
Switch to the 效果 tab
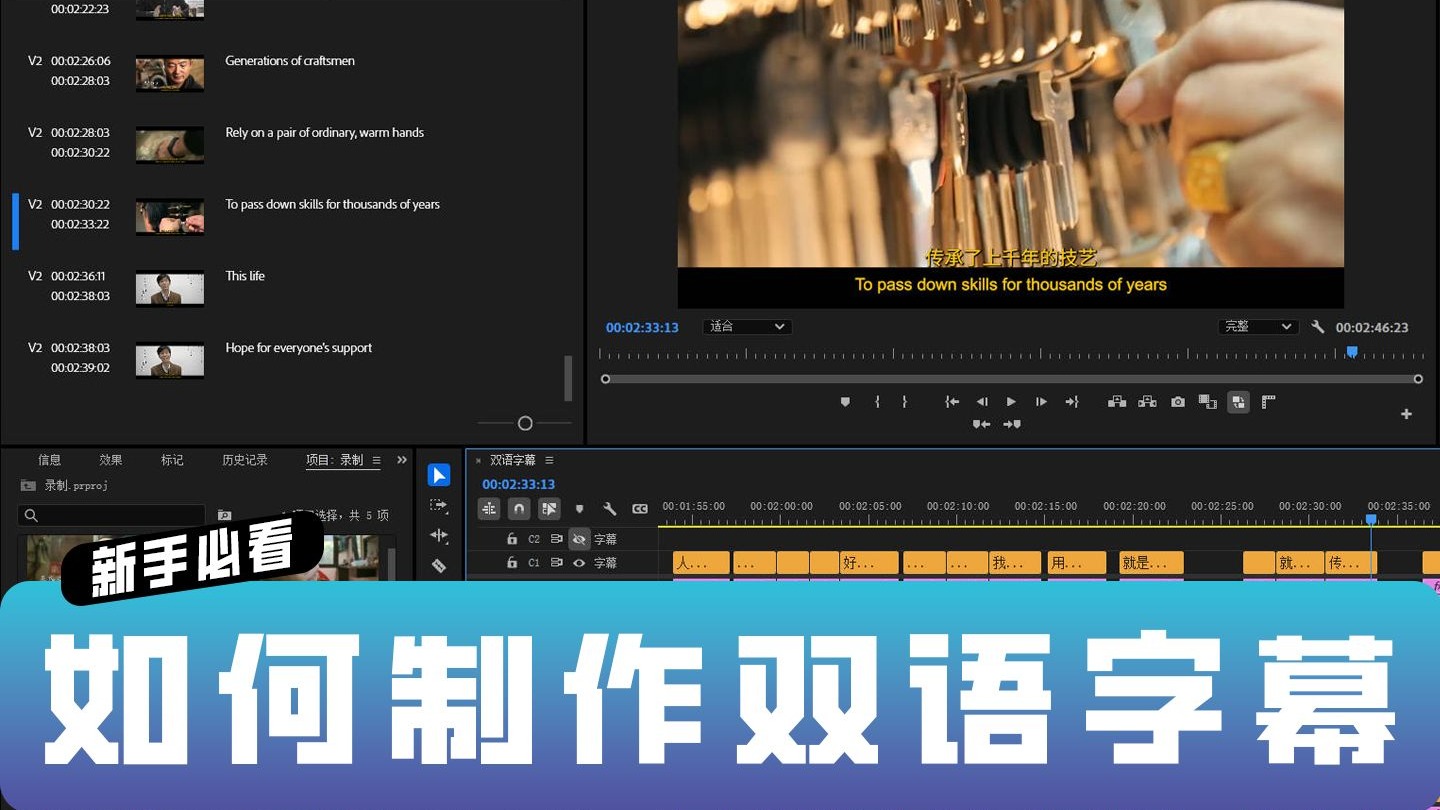tap(110, 460)
